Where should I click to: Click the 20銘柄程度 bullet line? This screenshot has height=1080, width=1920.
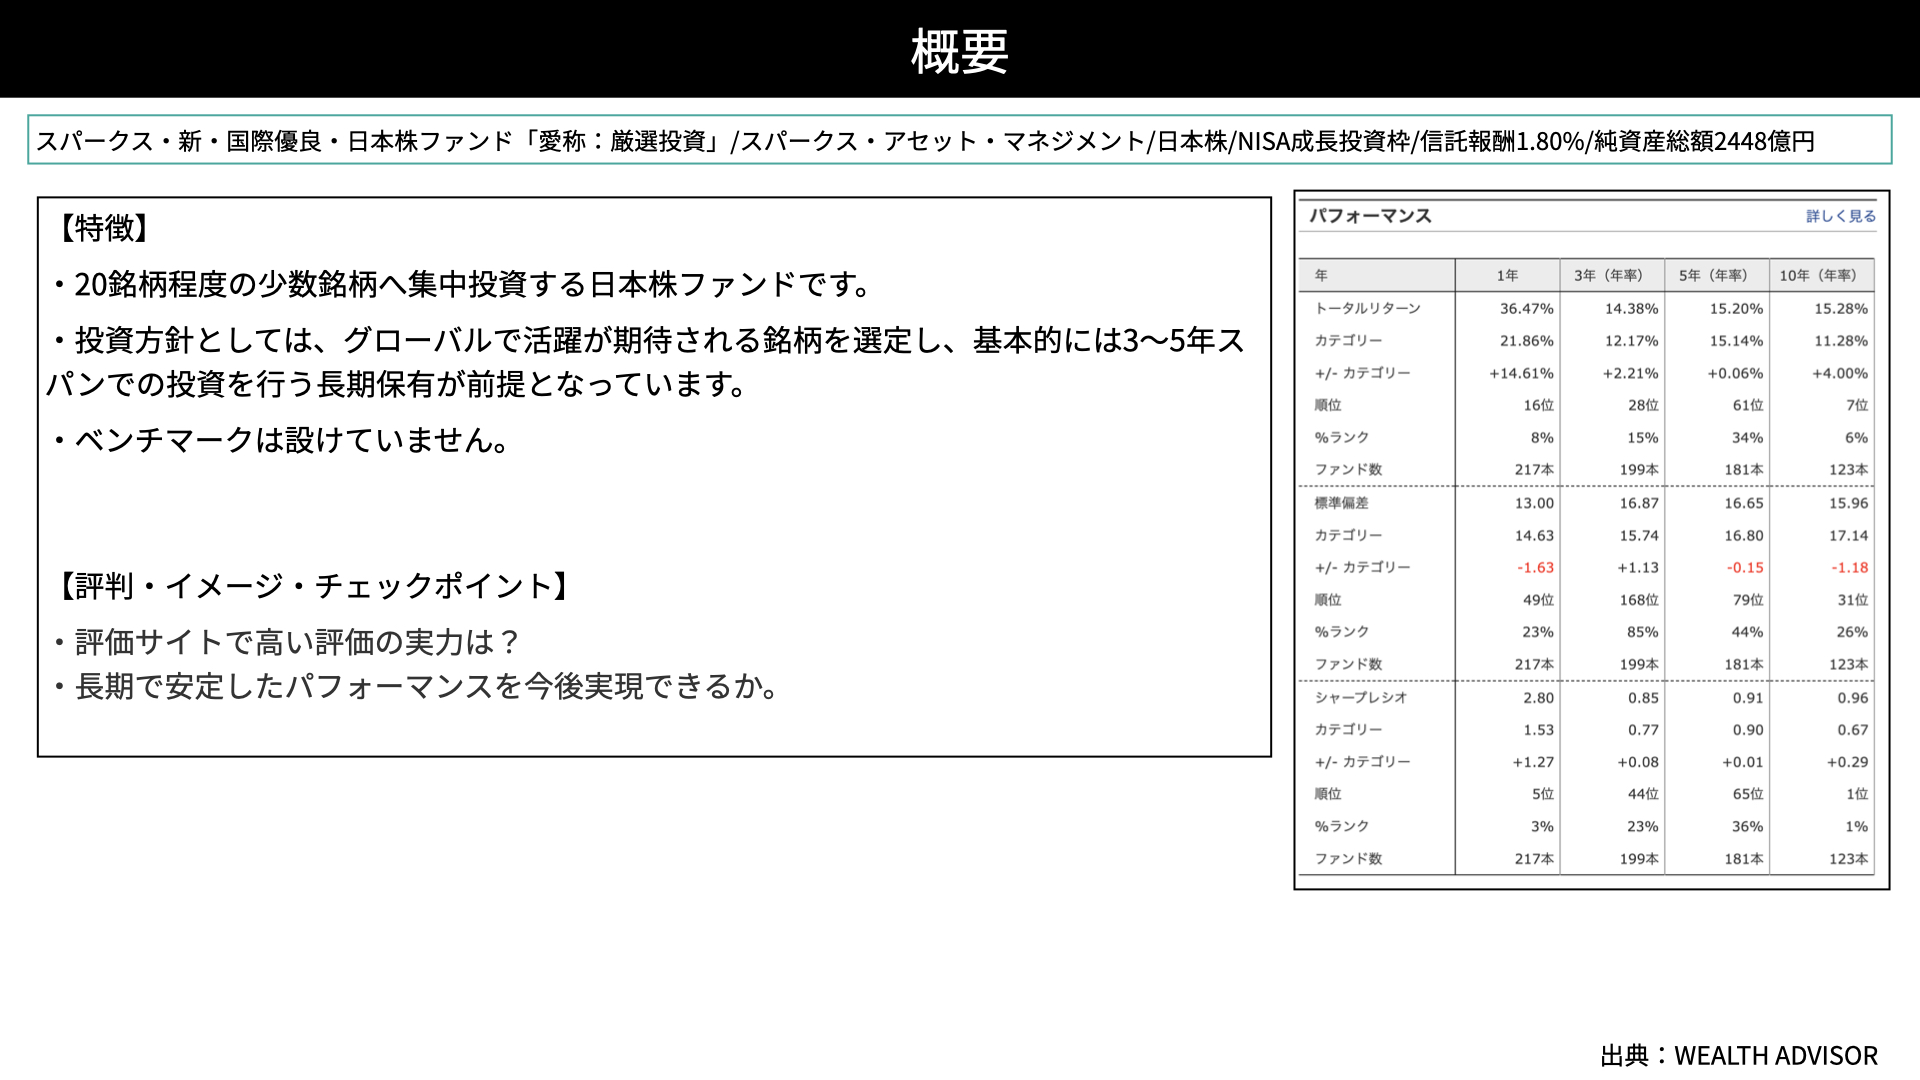click(x=461, y=285)
